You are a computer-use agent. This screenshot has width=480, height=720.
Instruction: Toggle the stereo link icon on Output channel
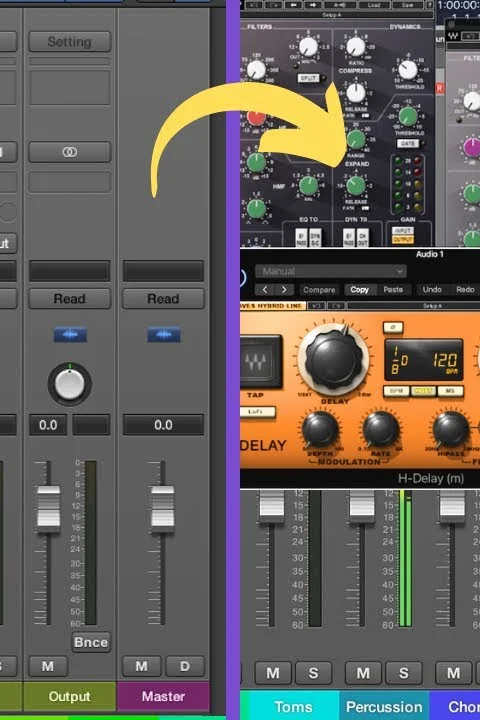tap(69, 152)
